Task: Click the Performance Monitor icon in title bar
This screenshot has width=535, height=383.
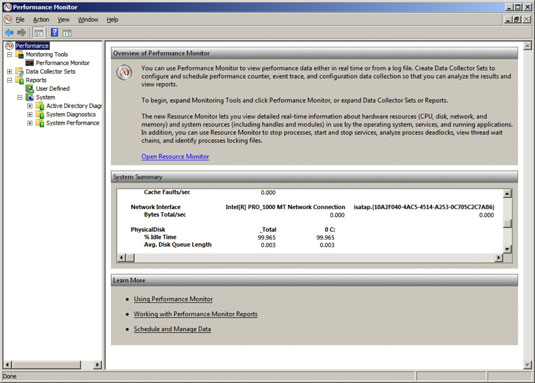Action: coord(8,7)
